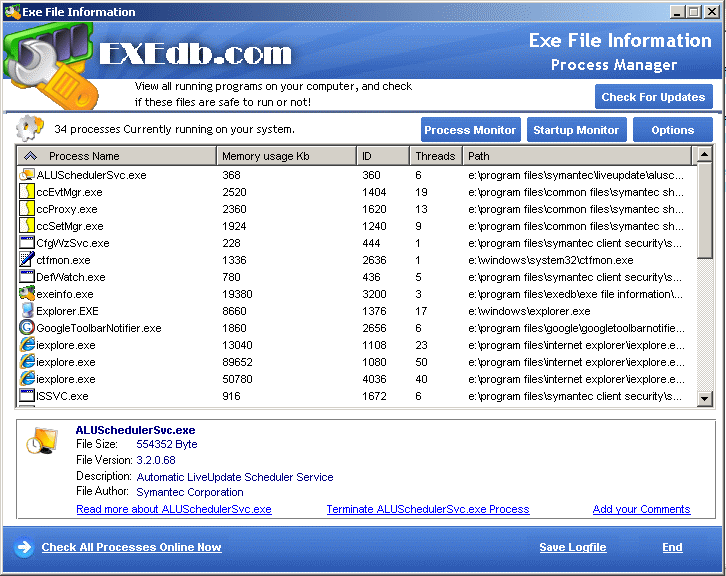The height and width of the screenshot is (576, 726).
Task: Click the process list scroll up arrow
Action: [x=704, y=154]
